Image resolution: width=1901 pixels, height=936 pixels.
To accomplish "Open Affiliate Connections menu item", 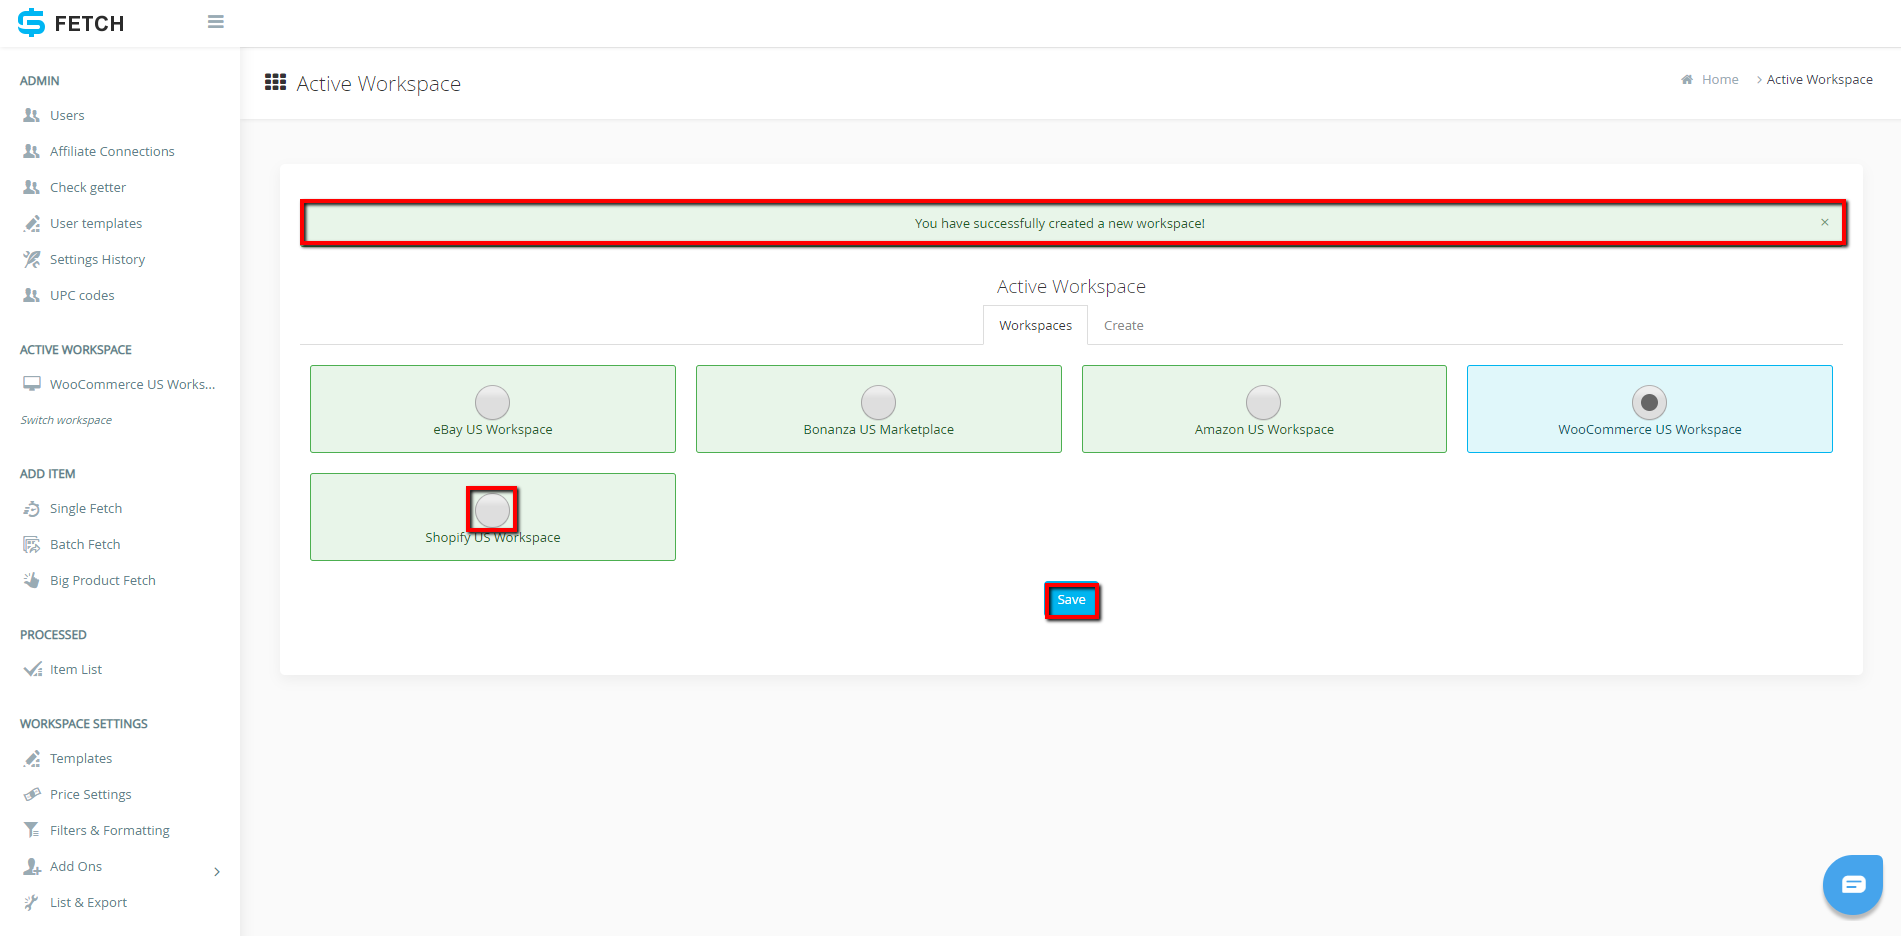I will tap(112, 151).
